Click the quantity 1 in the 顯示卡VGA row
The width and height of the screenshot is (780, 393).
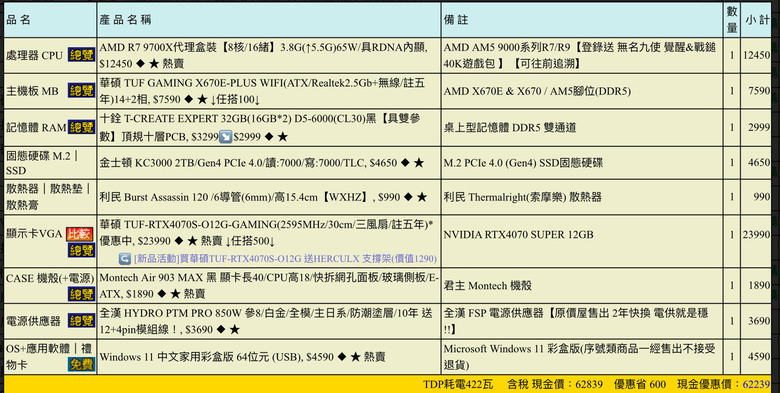[x=732, y=234]
